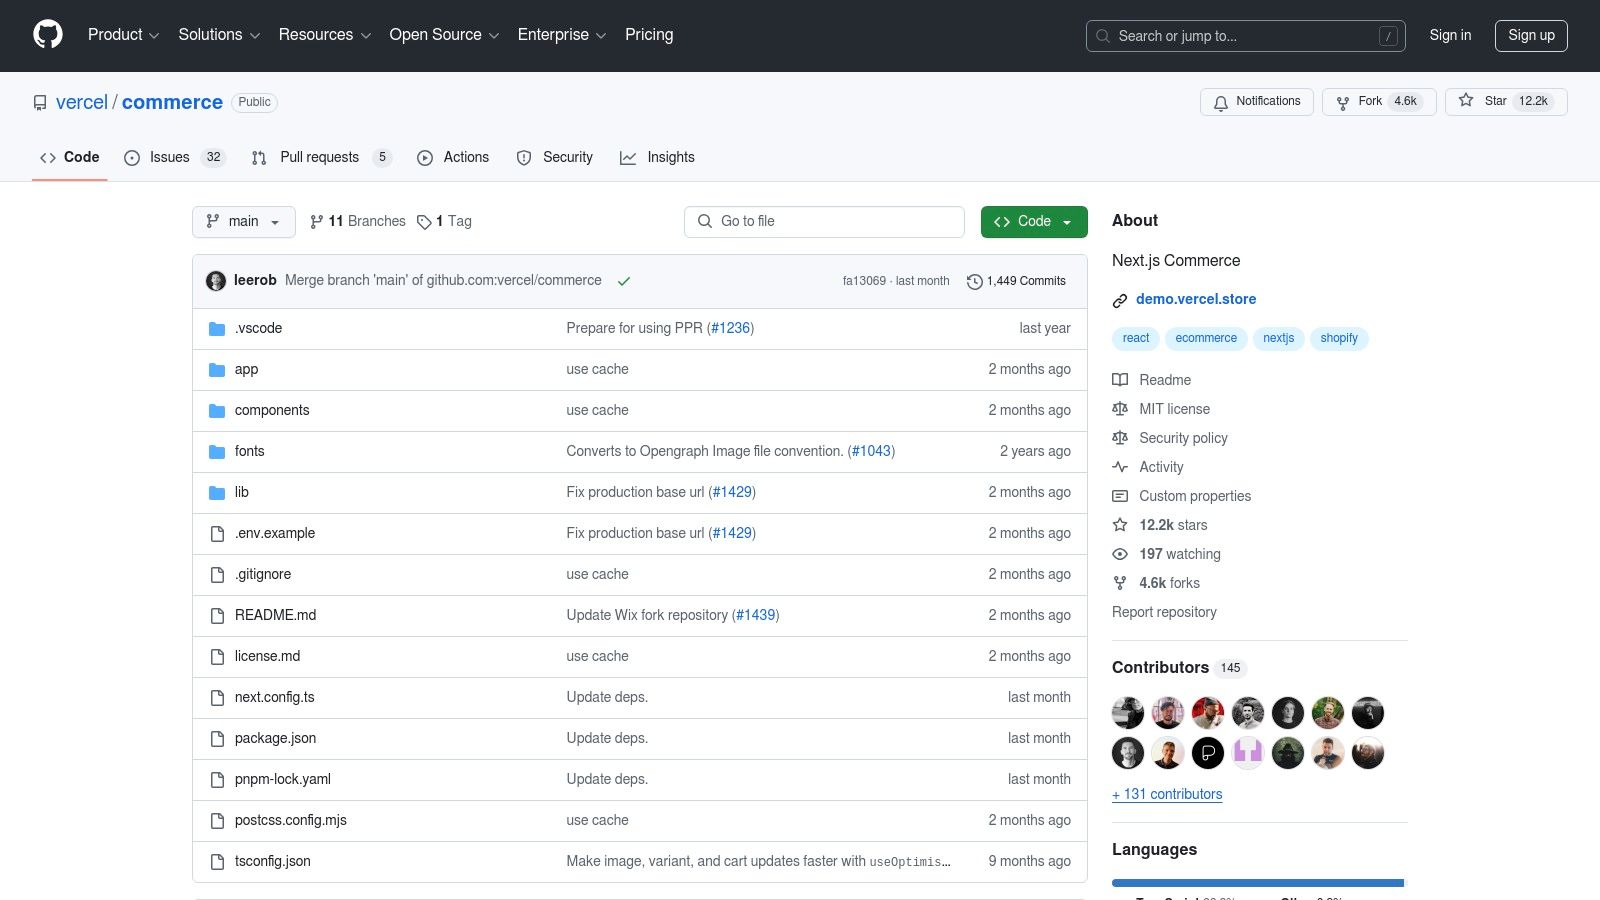This screenshot has height=900, width=1600.
Task: Click the react topic tag
Action: [x=1136, y=338]
